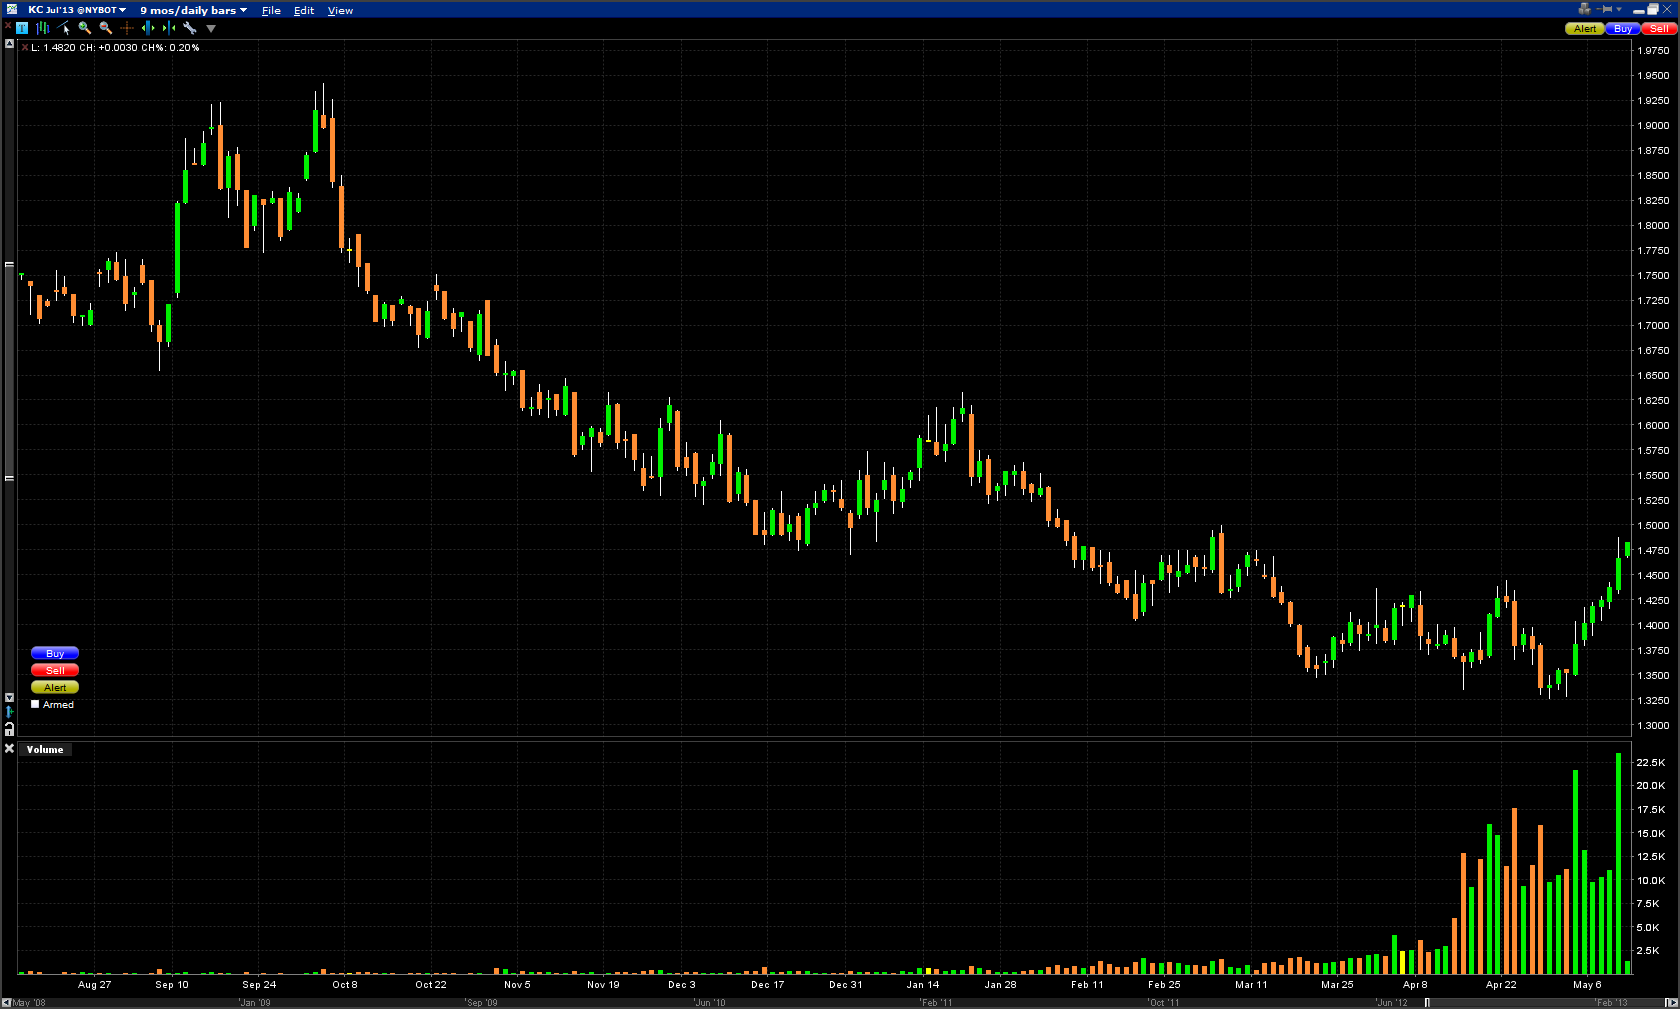The width and height of the screenshot is (1680, 1009).
Task: Toggle the padlock icon on left edge
Action: click(9, 729)
